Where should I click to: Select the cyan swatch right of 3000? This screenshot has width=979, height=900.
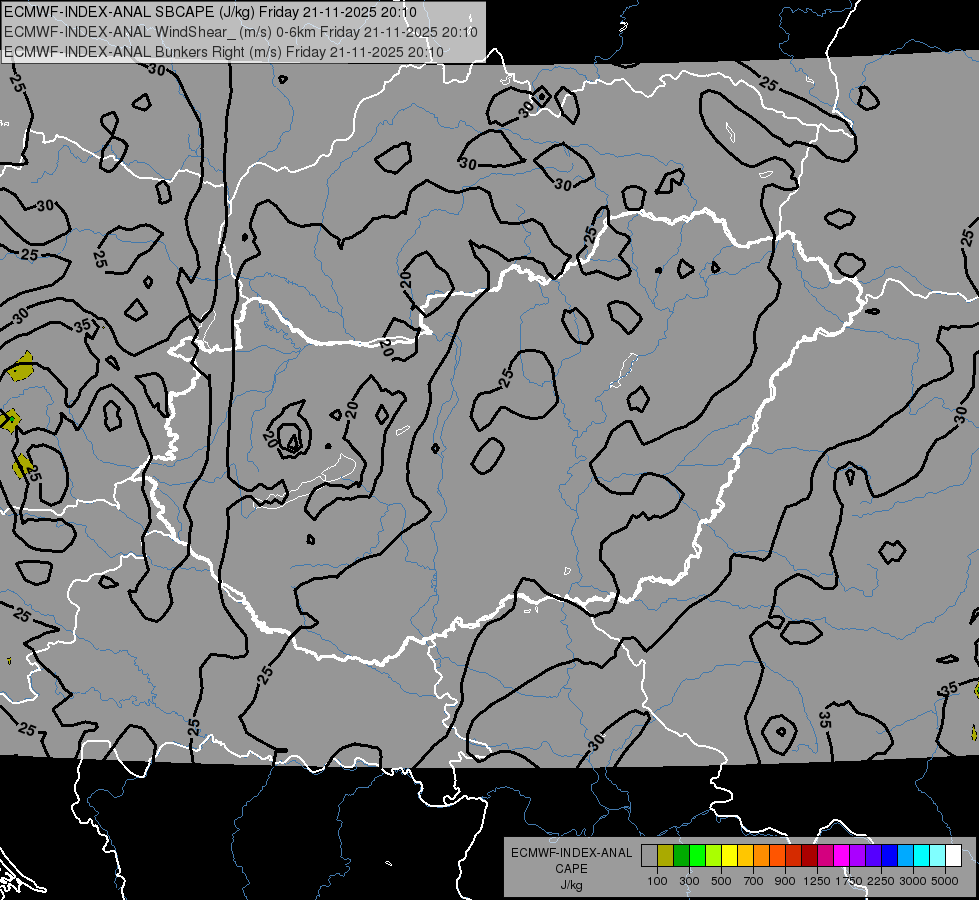[922, 855]
